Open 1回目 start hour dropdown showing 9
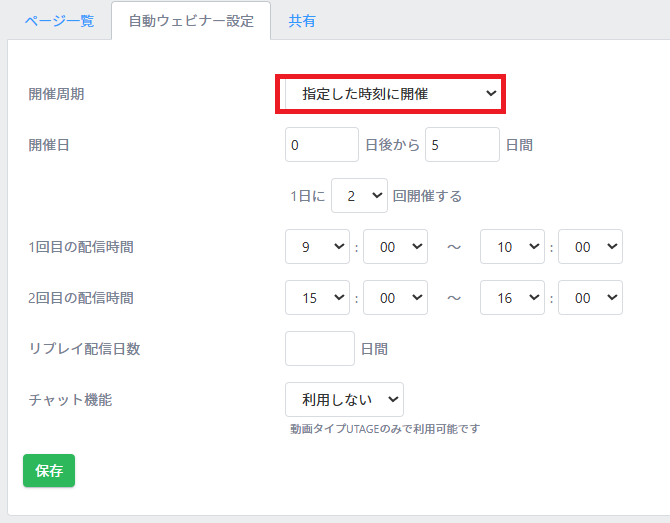 [317, 247]
